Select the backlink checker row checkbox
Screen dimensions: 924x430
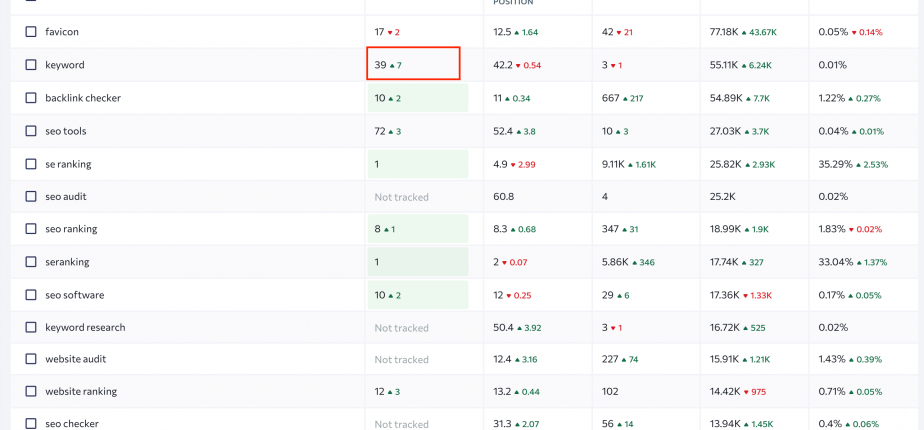click(31, 98)
